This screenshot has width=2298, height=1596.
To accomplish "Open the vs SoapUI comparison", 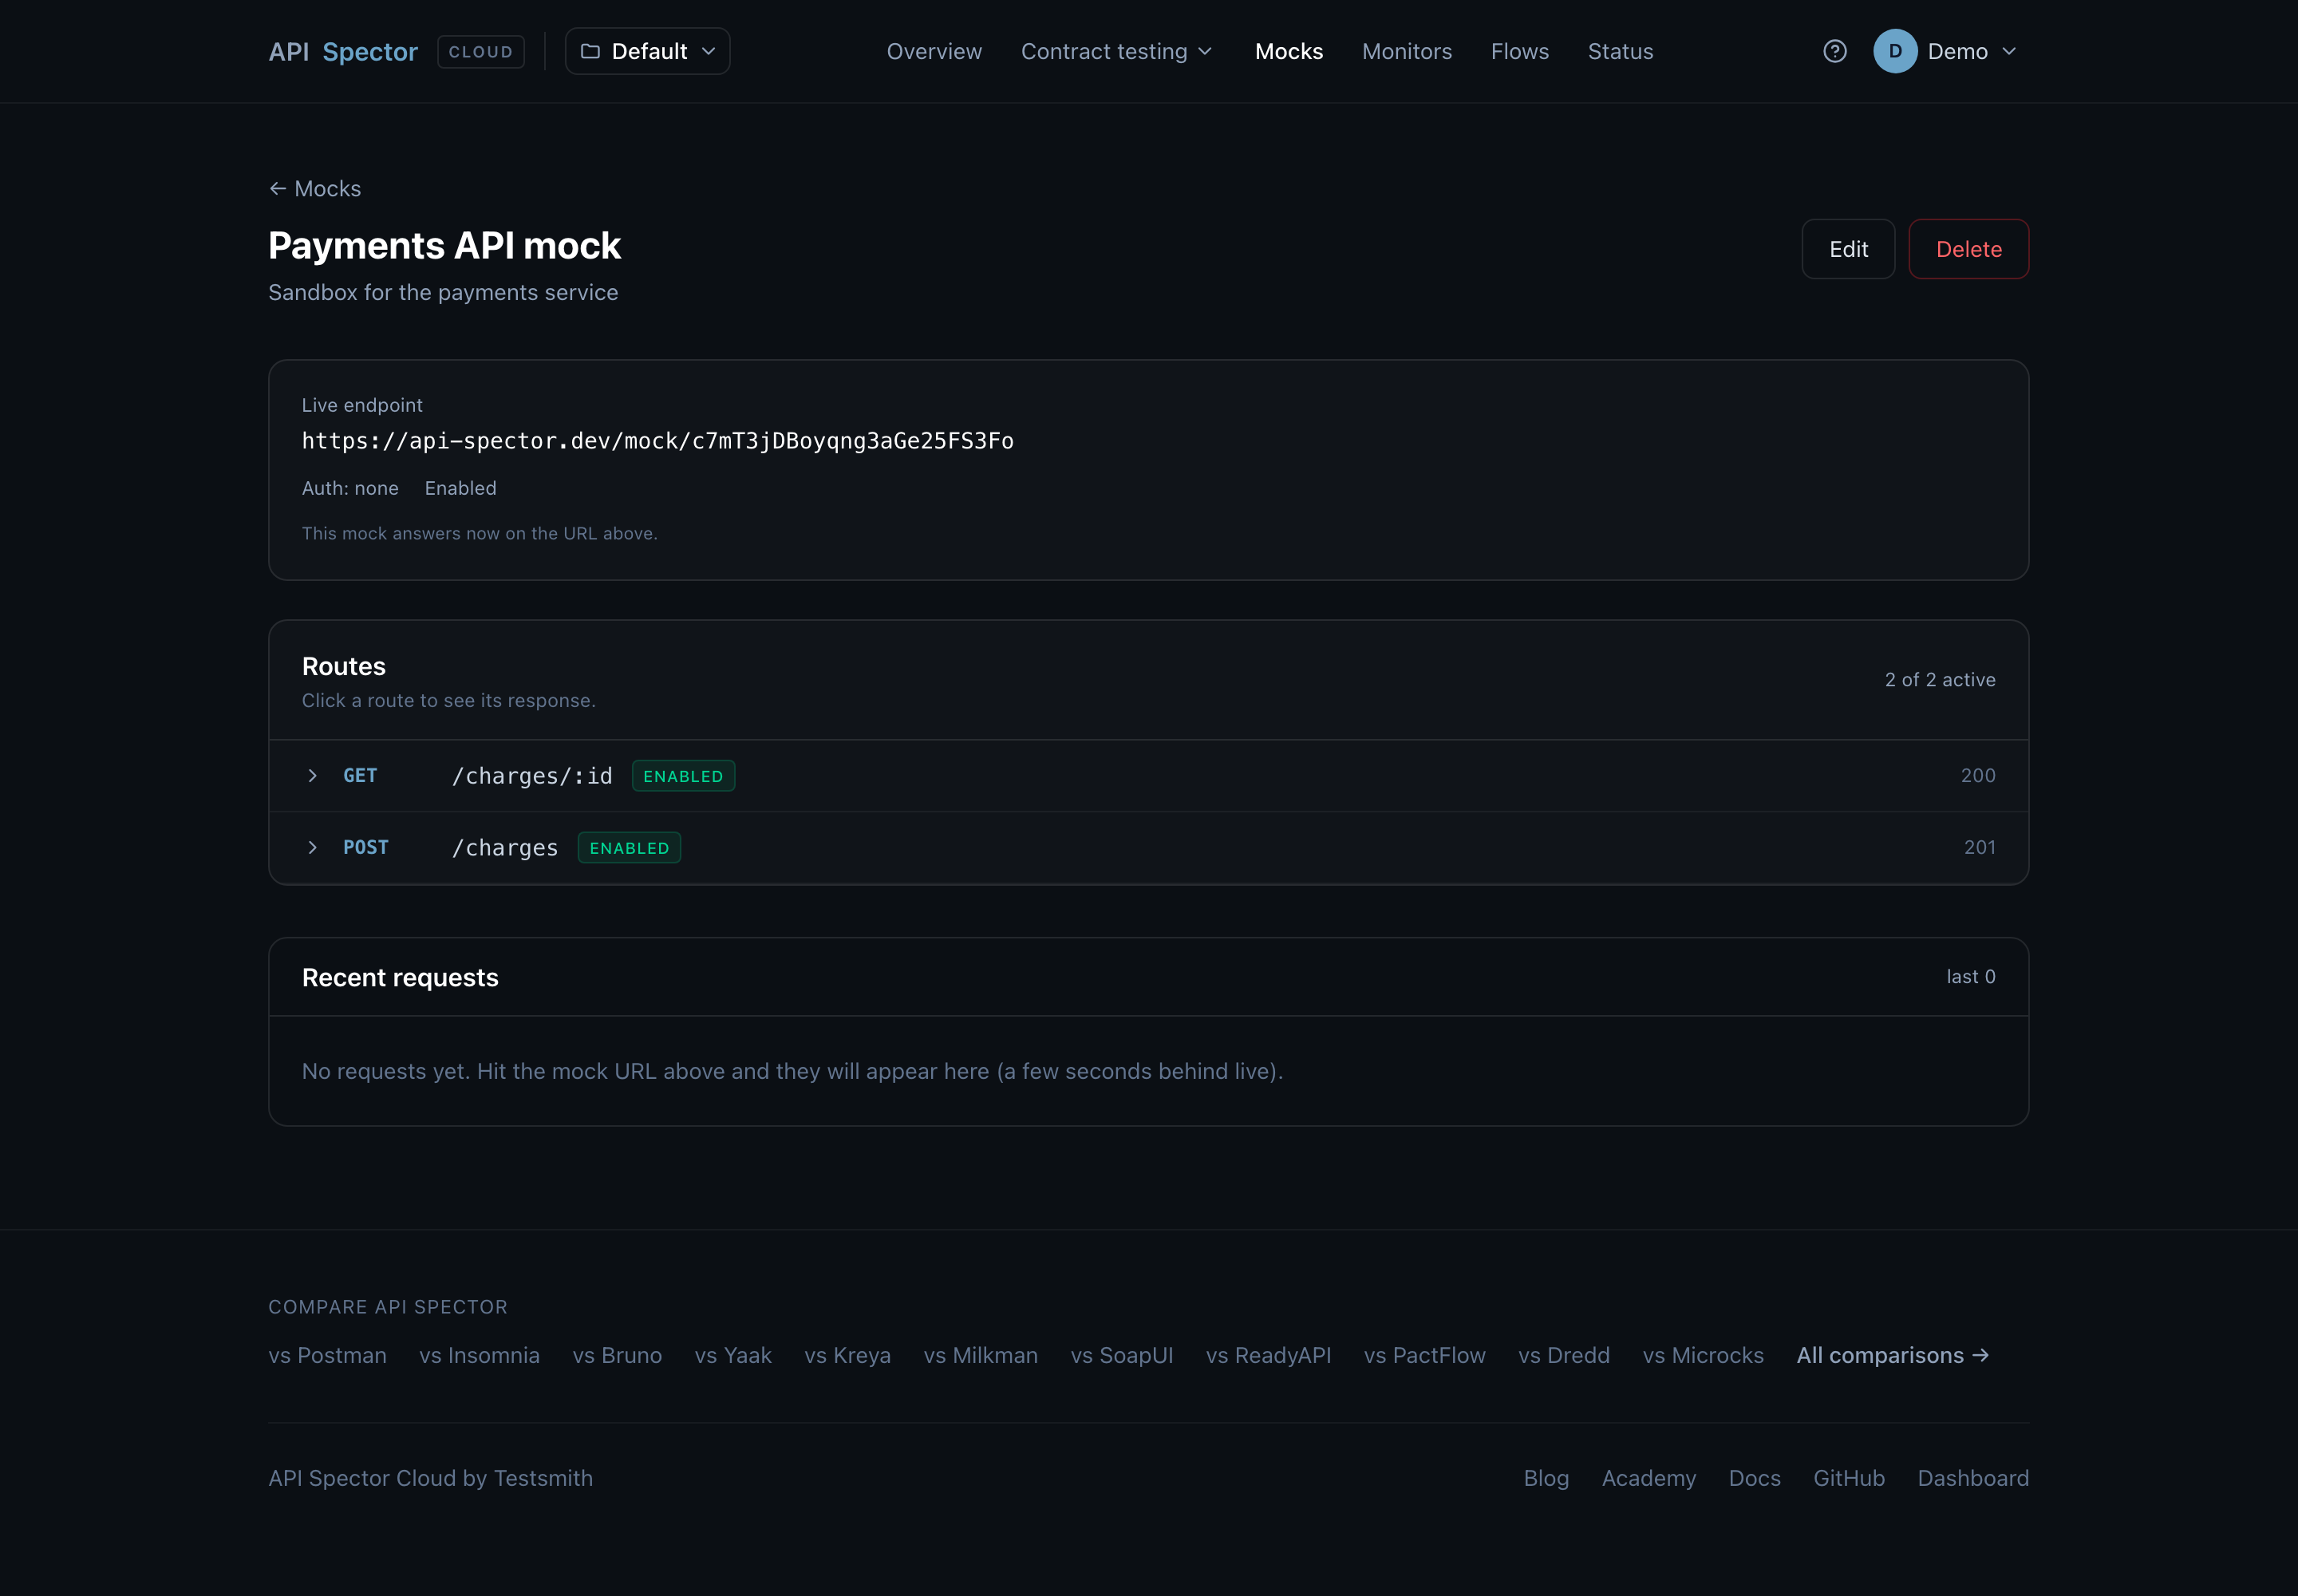I will [1122, 1355].
